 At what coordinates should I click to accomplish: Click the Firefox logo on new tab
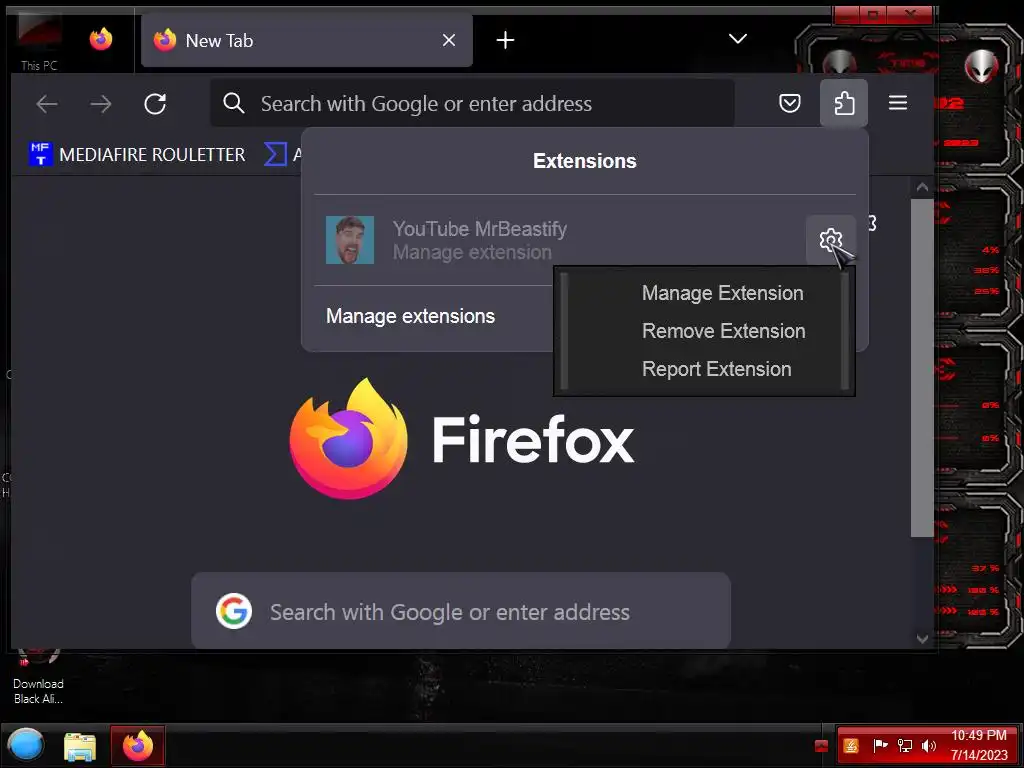pyautogui.click(x=349, y=439)
